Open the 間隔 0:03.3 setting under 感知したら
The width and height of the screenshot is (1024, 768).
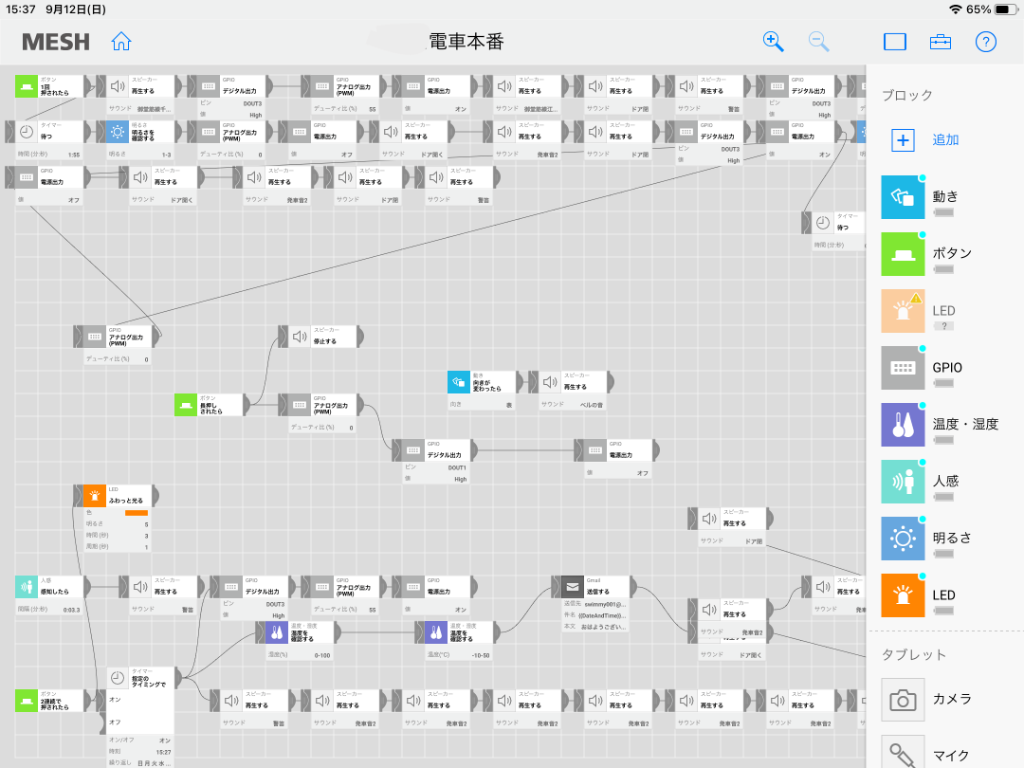[50, 609]
